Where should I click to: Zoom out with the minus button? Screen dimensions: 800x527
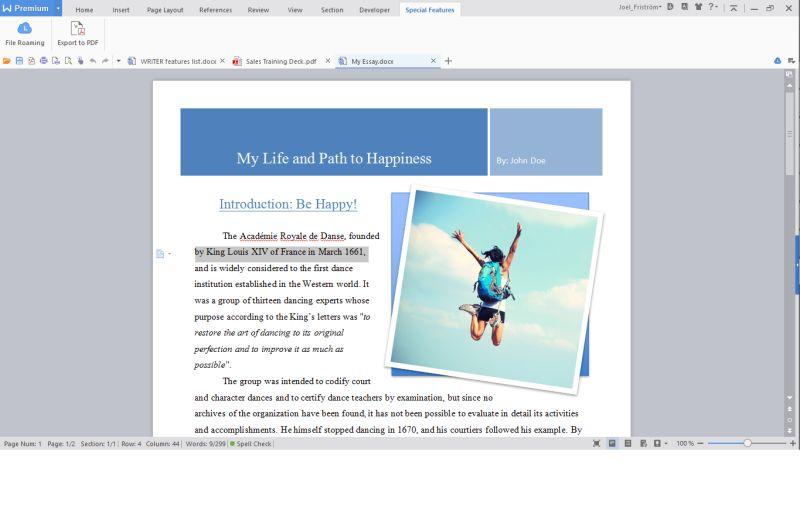[701, 444]
